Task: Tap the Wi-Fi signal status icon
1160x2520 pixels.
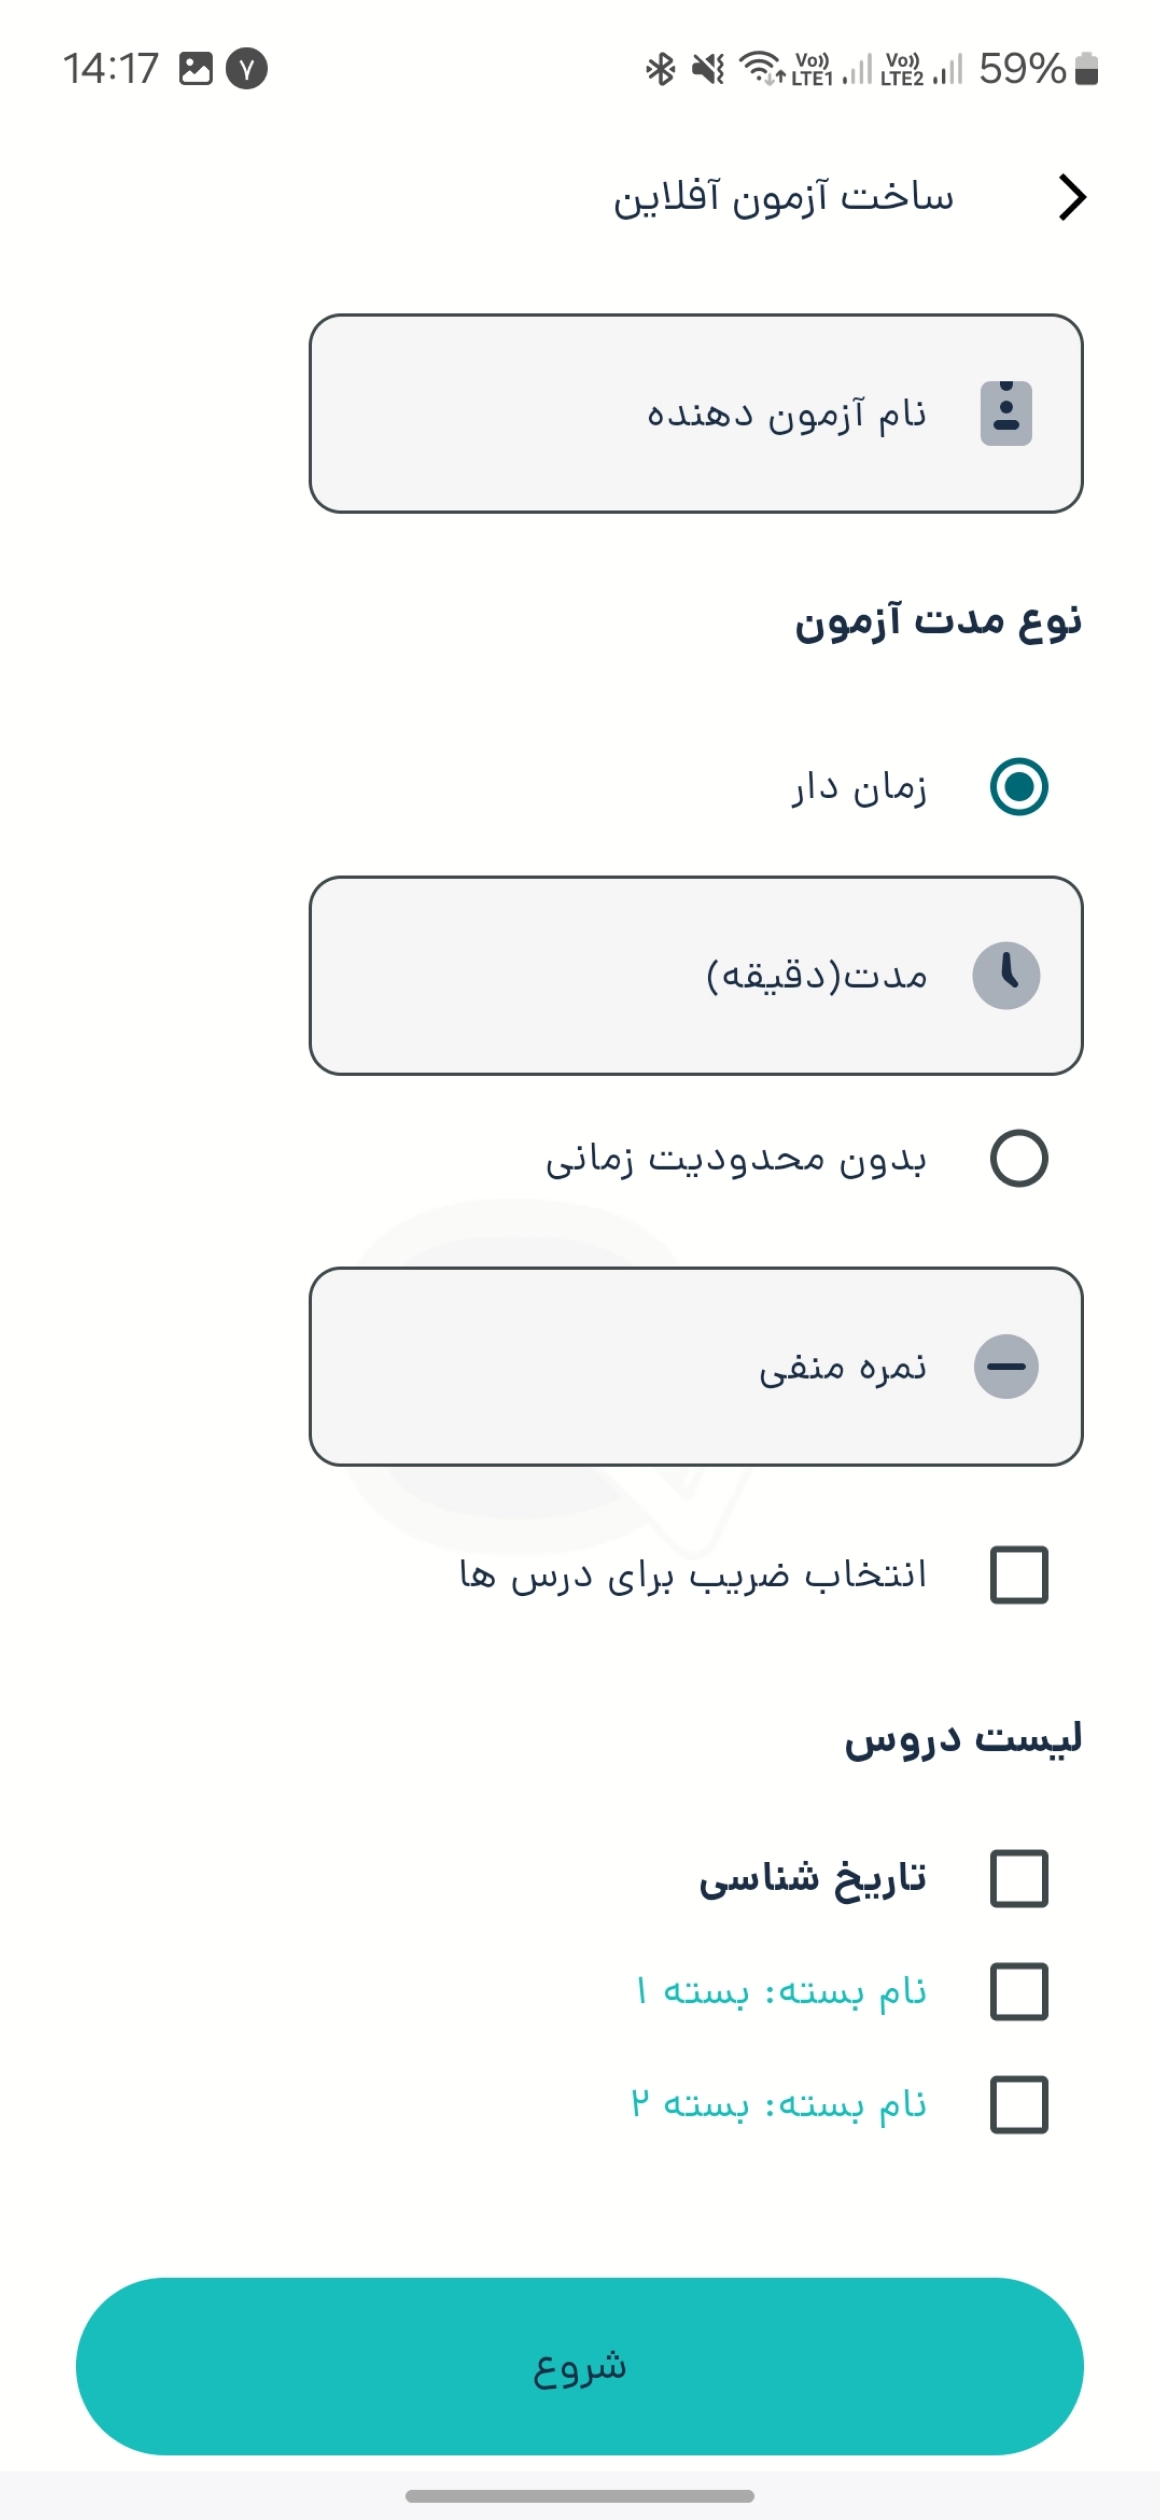Action: point(761,69)
